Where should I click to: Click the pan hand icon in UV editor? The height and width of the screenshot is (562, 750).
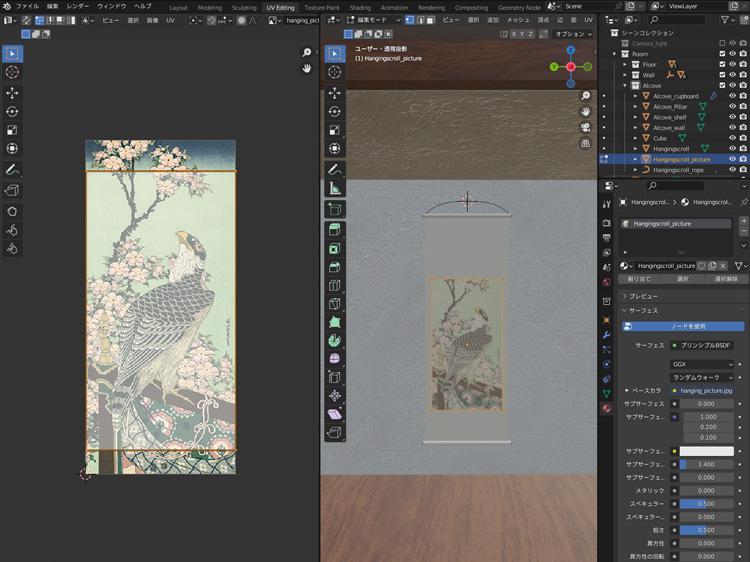coord(308,68)
